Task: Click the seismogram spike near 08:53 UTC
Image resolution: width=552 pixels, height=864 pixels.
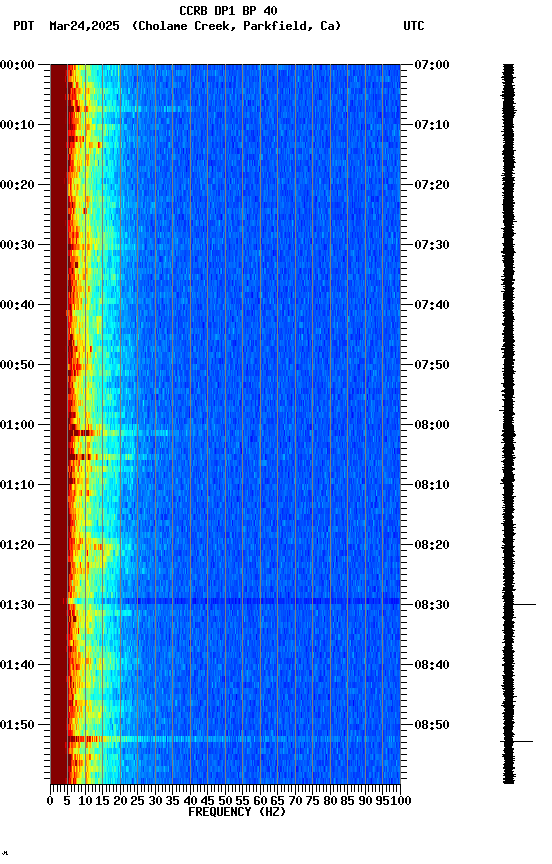Action: [x=517, y=742]
